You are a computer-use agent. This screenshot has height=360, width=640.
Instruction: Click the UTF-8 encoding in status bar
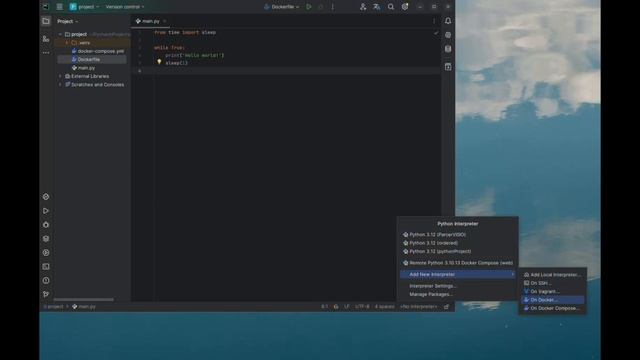[362, 307]
